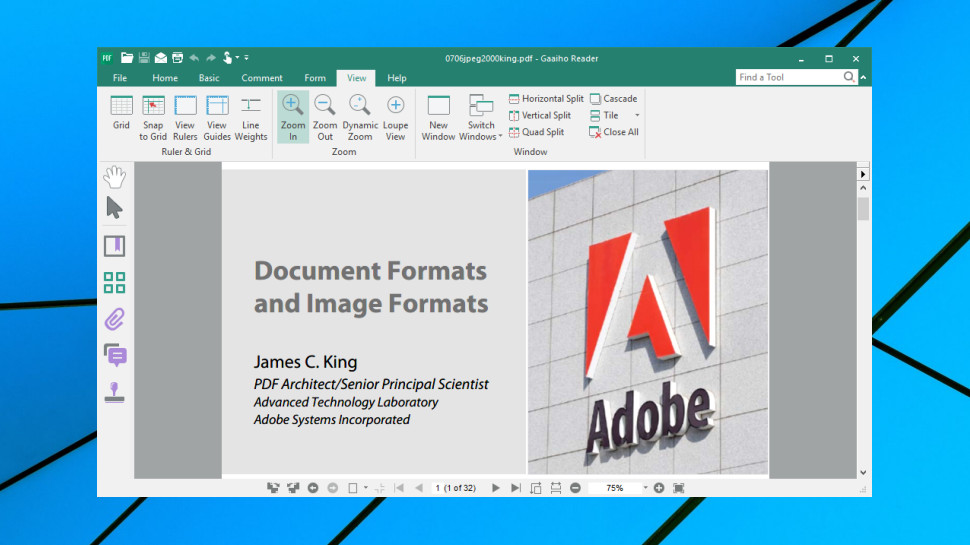Viewport: 970px width, 545px height.
Task: Toggle Line Weights view
Action: point(251,118)
